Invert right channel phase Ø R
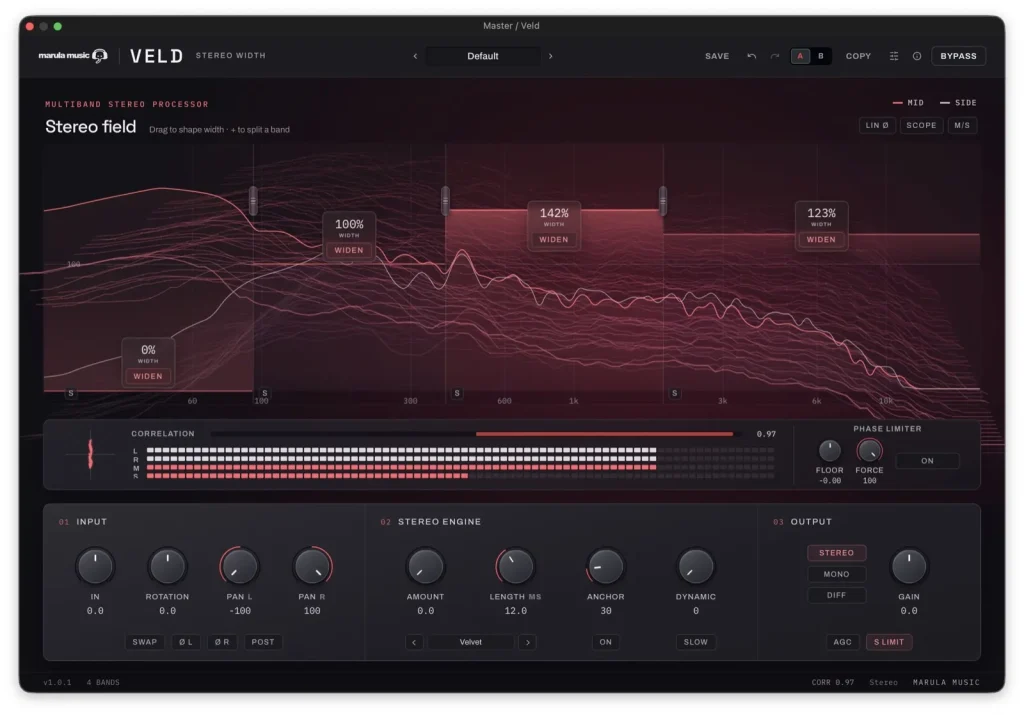Image resolution: width=1024 pixels, height=715 pixels. [x=222, y=643]
